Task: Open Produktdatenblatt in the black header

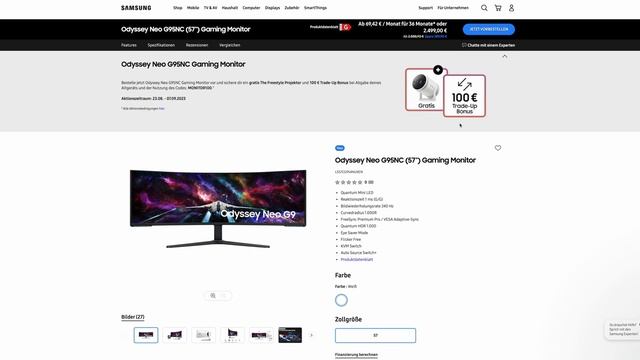Action: (324, 27)
